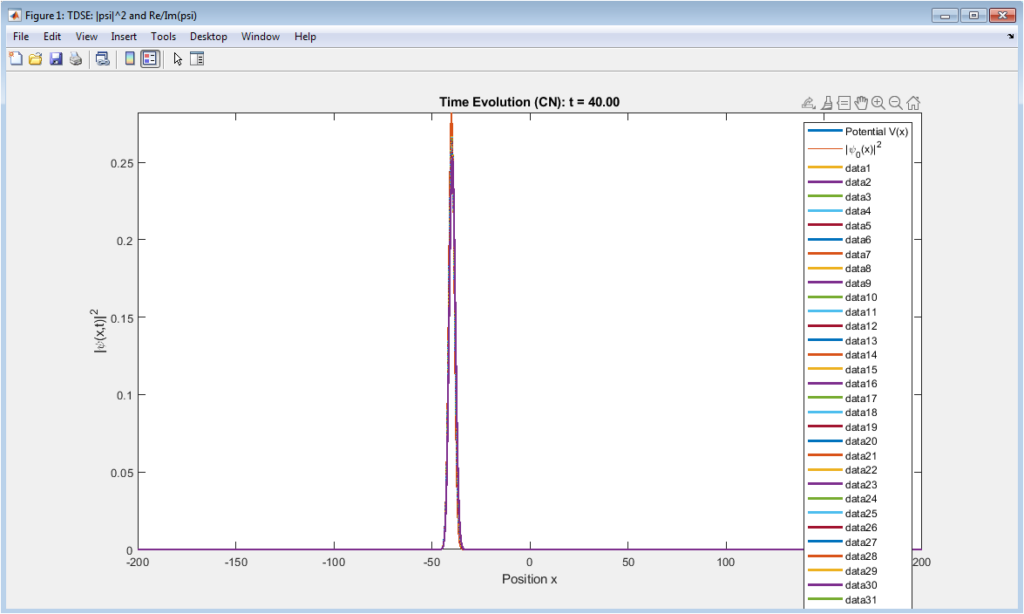Insert a legend using the toolbar icon
The height and width of the screenshot is (614, 1024).
(x=151, y=58)
